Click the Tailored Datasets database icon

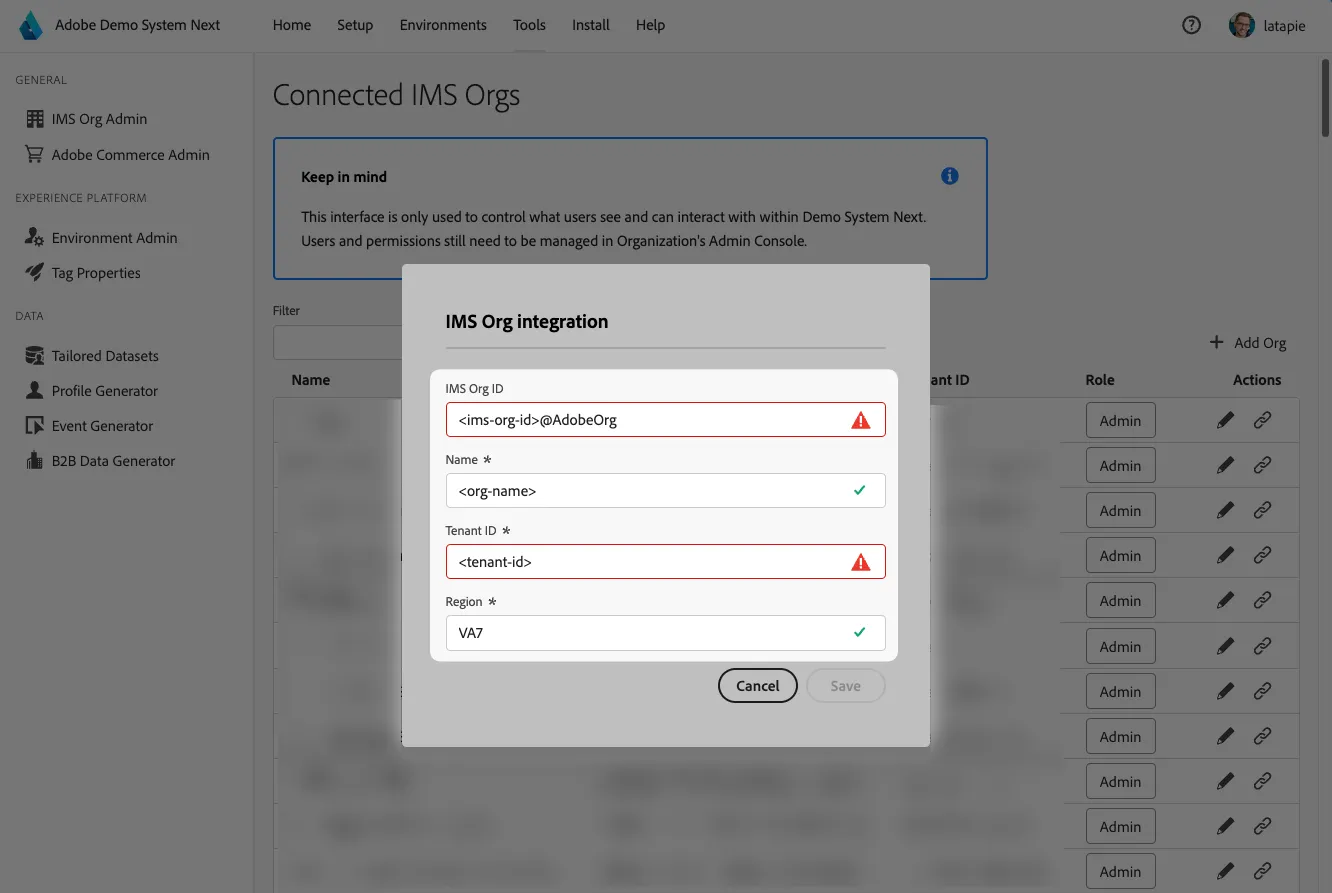click(35, 356)
